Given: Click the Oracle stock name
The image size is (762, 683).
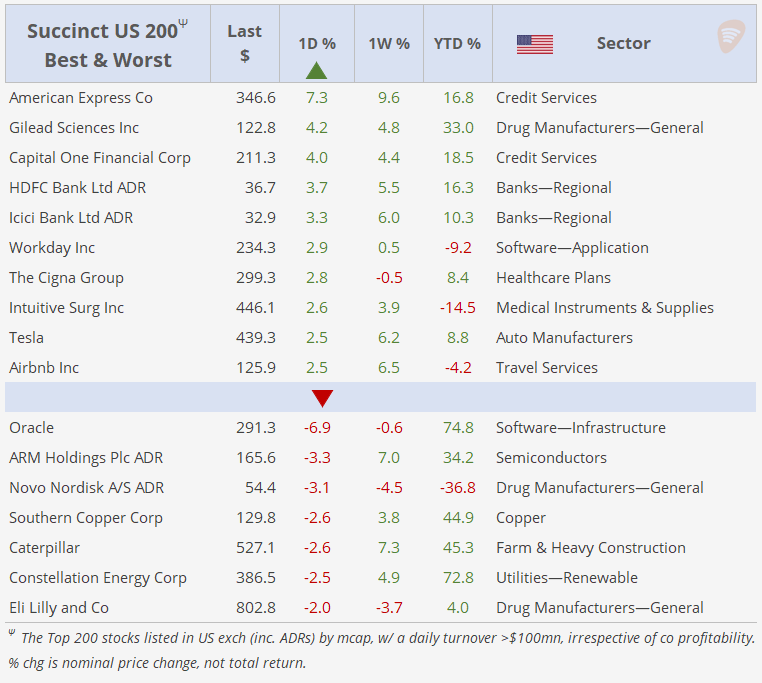Looking at the screenshot, I should coord(32,428).
